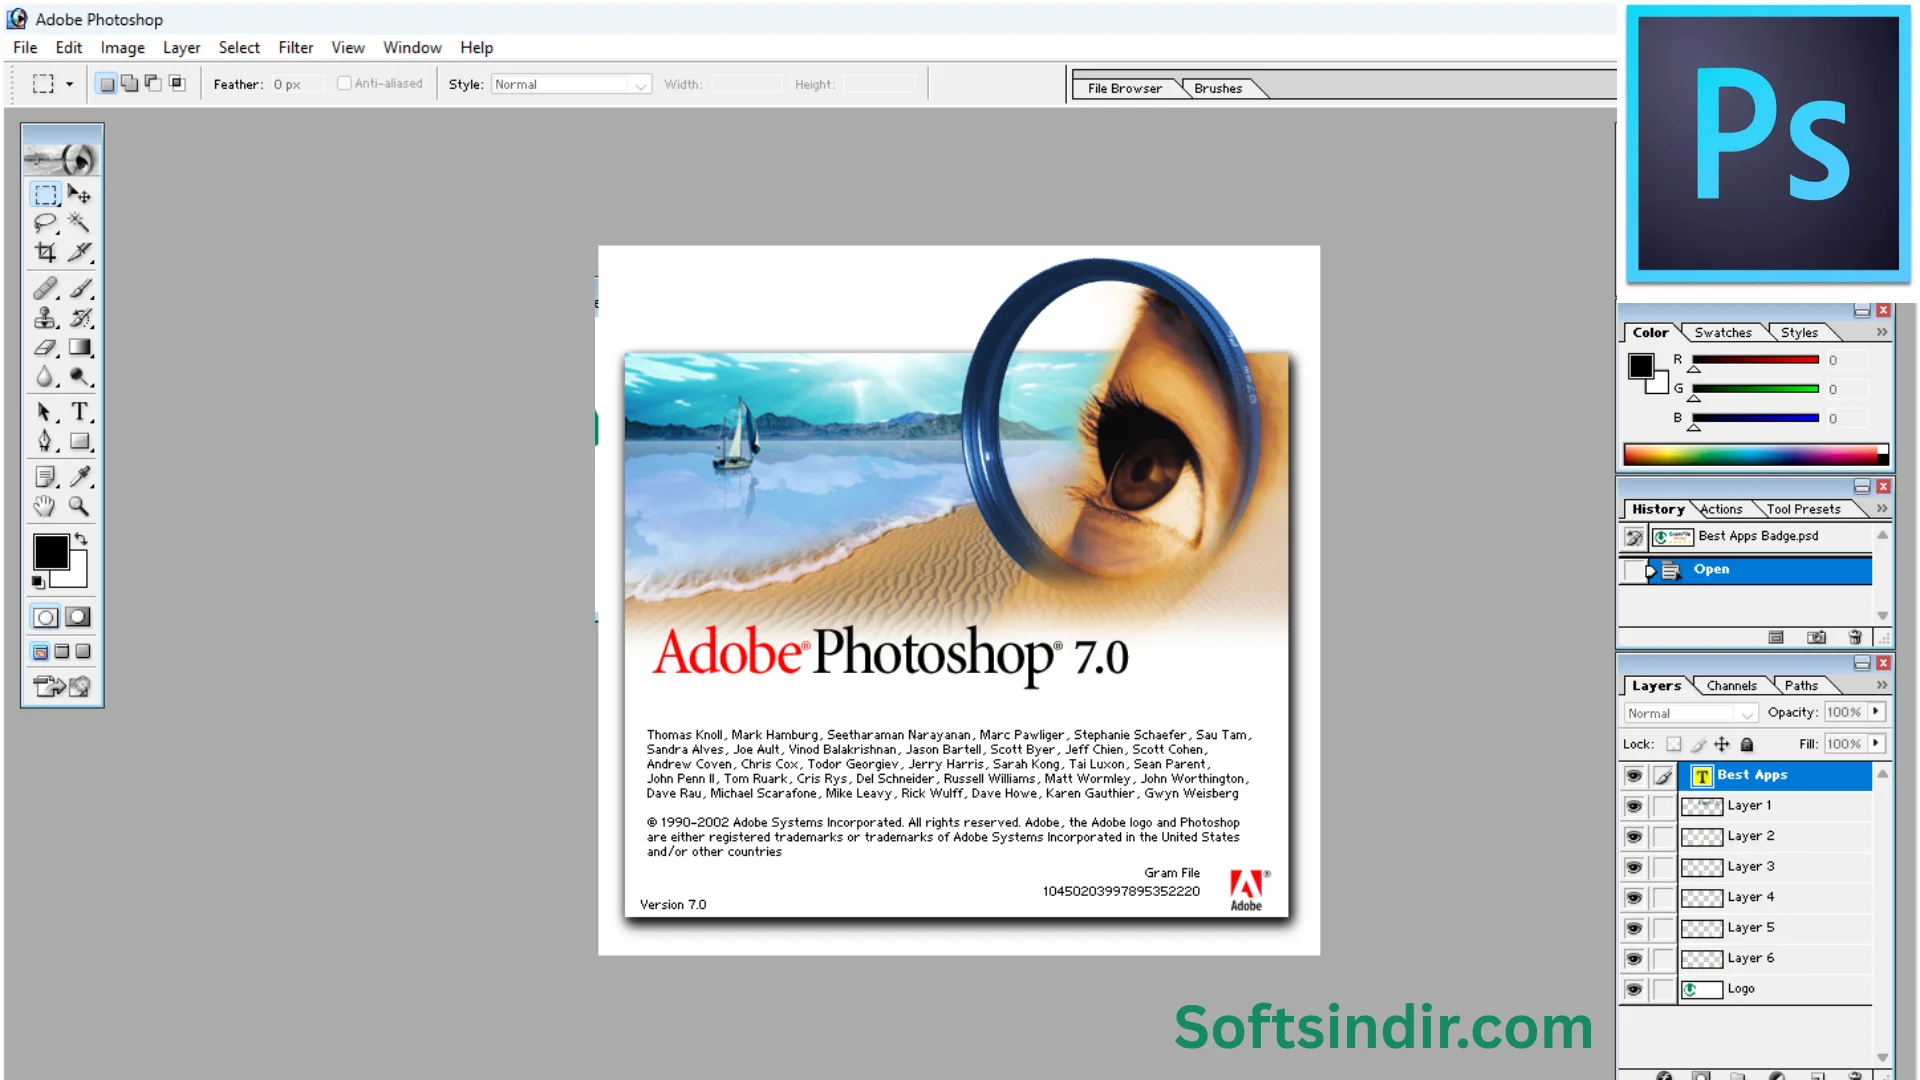Toggle visibility of Logo layer
Image resolution: width=1920 pixels, height=1080 pixels.
(1633, 989)
